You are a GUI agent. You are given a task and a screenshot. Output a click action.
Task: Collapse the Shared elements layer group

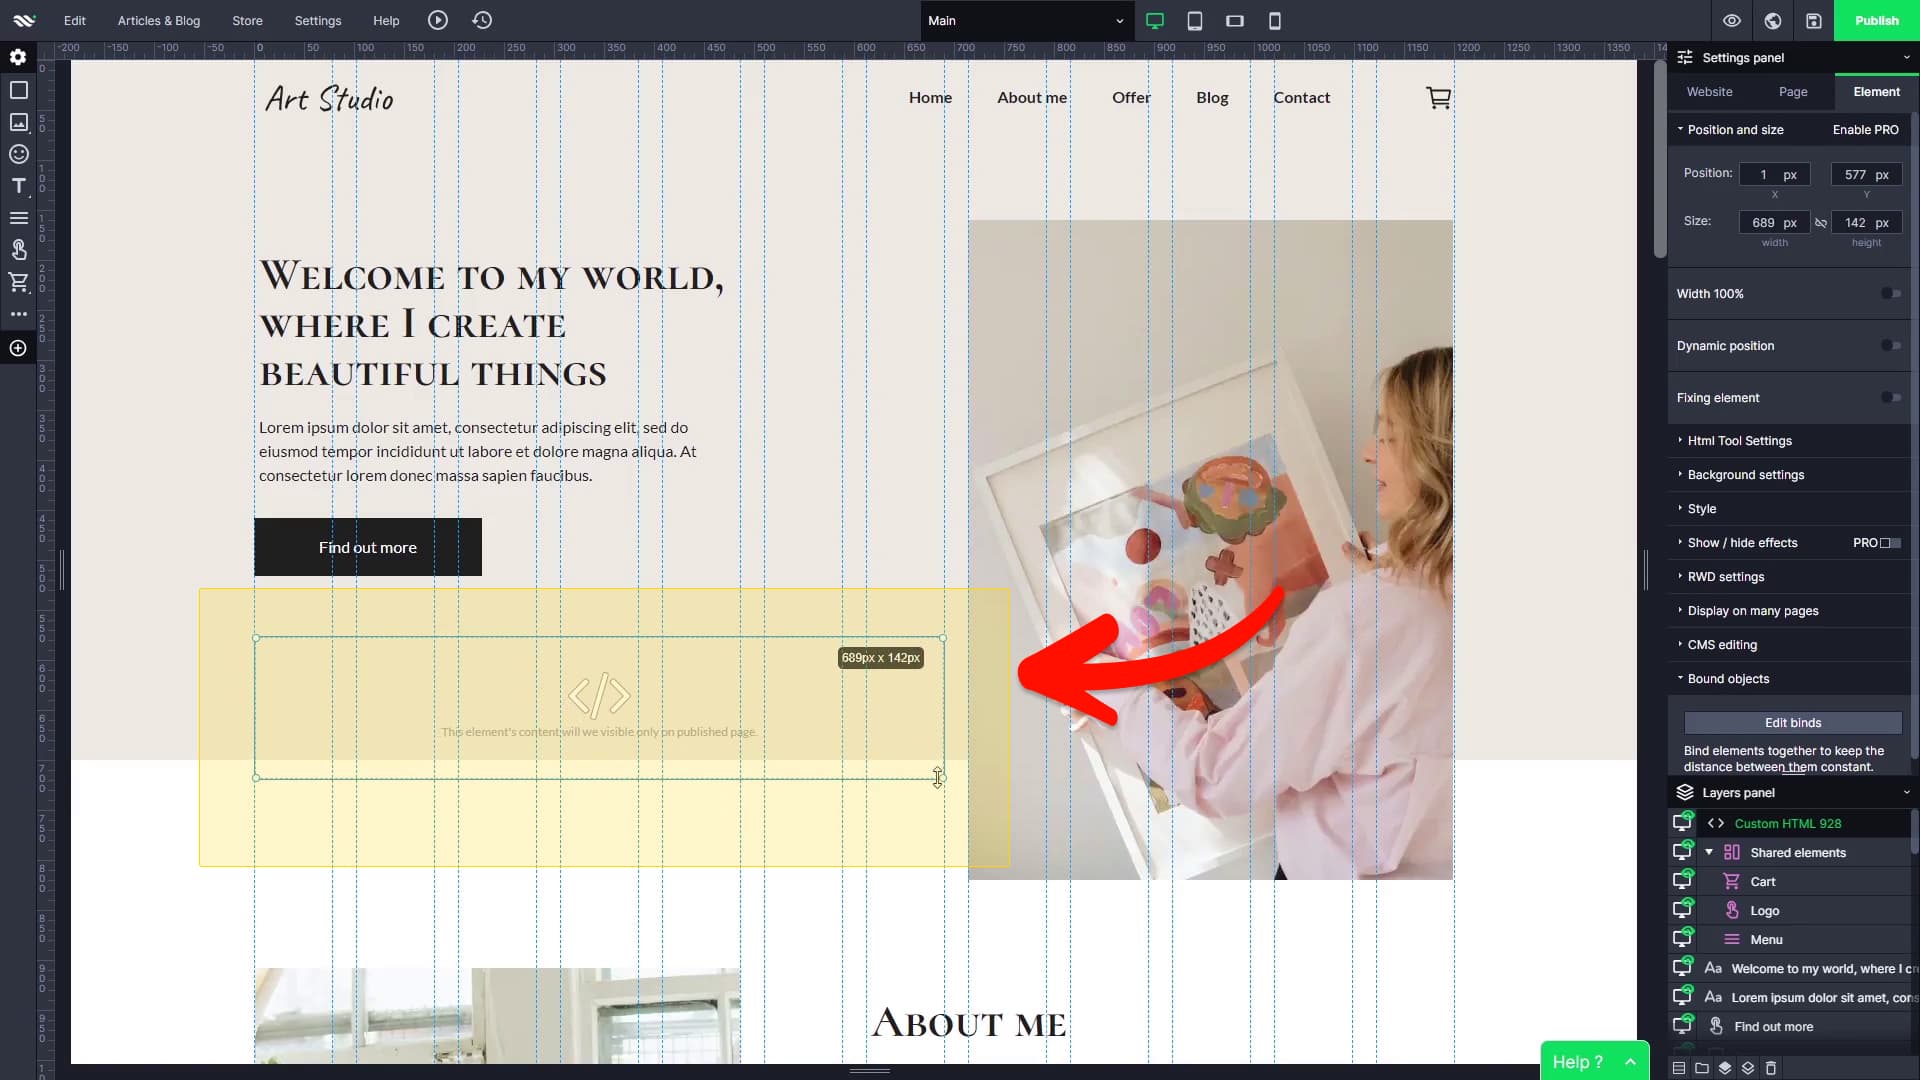[x=1709, y=852]
